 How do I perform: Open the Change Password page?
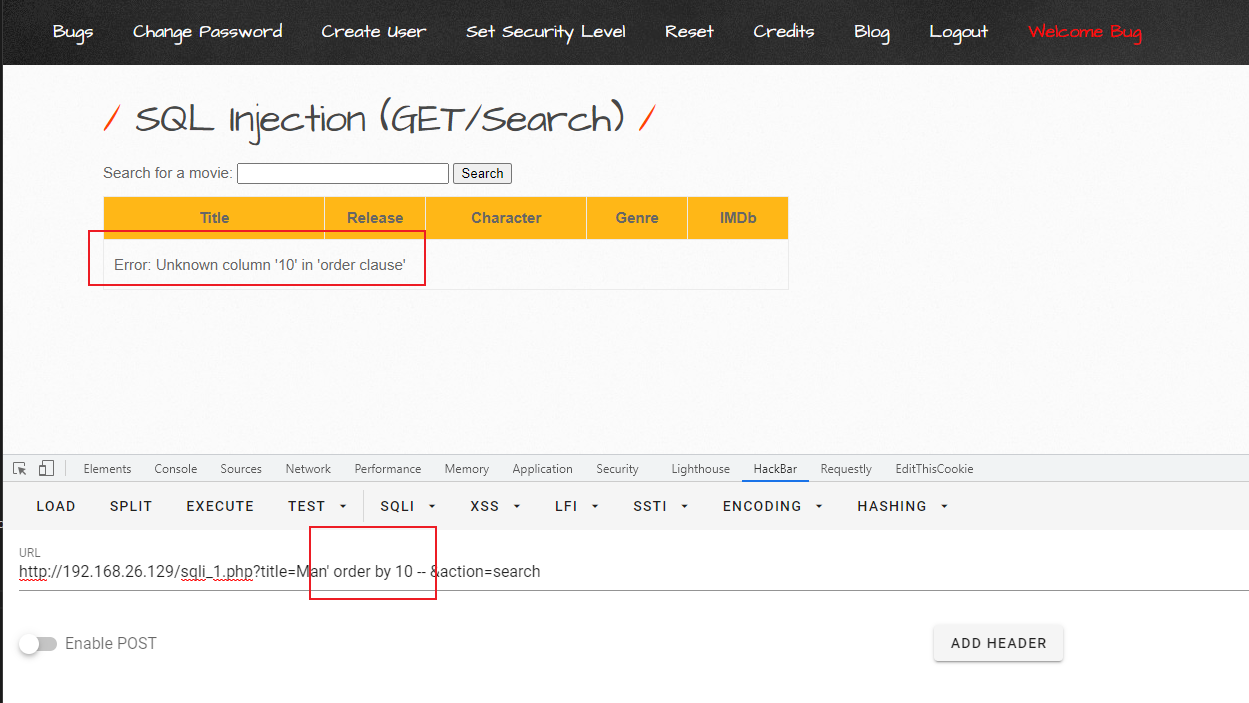click(x=208, y=32)
